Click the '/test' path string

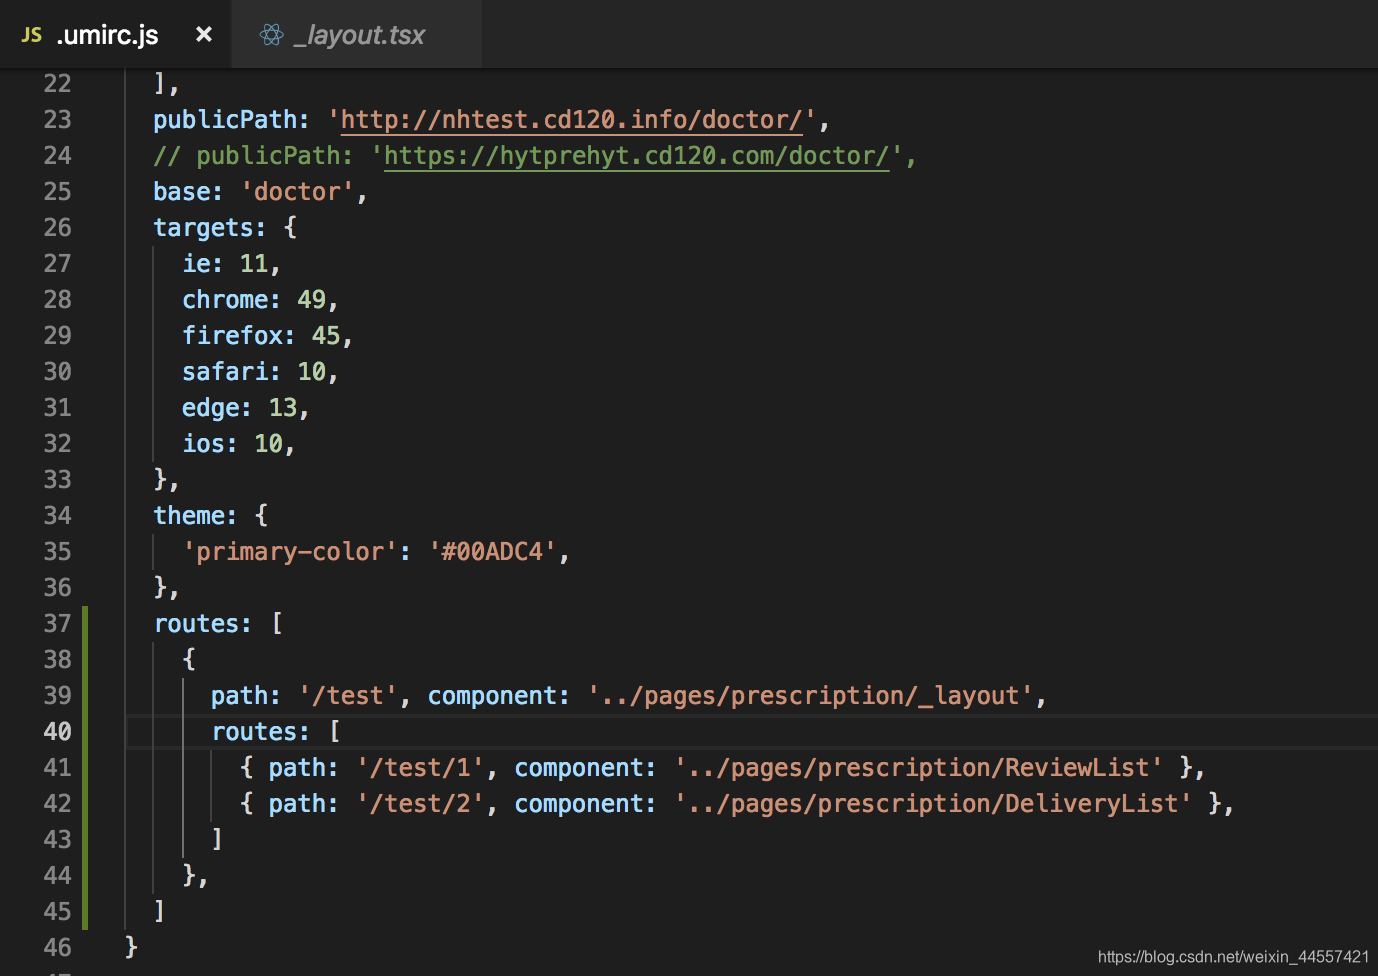[348, 696]
